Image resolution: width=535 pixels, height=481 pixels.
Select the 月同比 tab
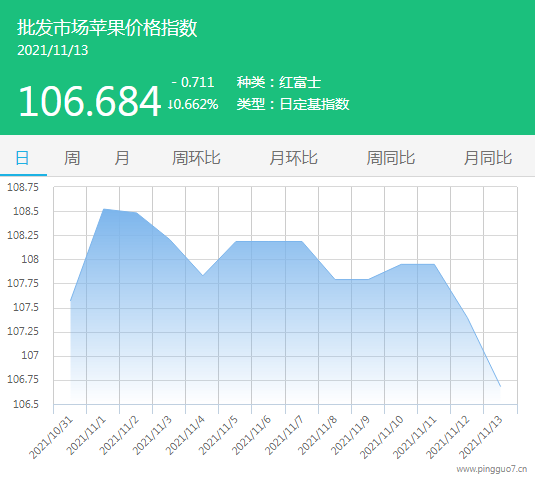(488, 158)
